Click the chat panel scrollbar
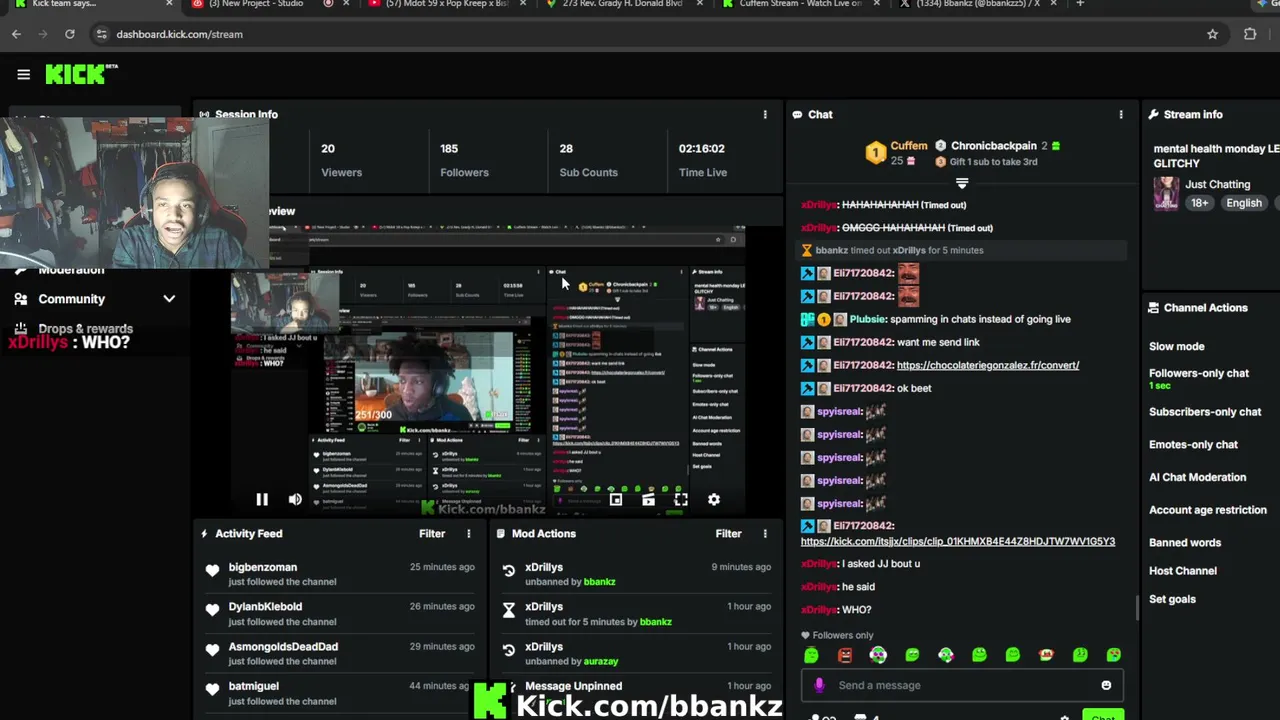The width and height of the screenshot is (1280, 720). (x=1135, y=607)
